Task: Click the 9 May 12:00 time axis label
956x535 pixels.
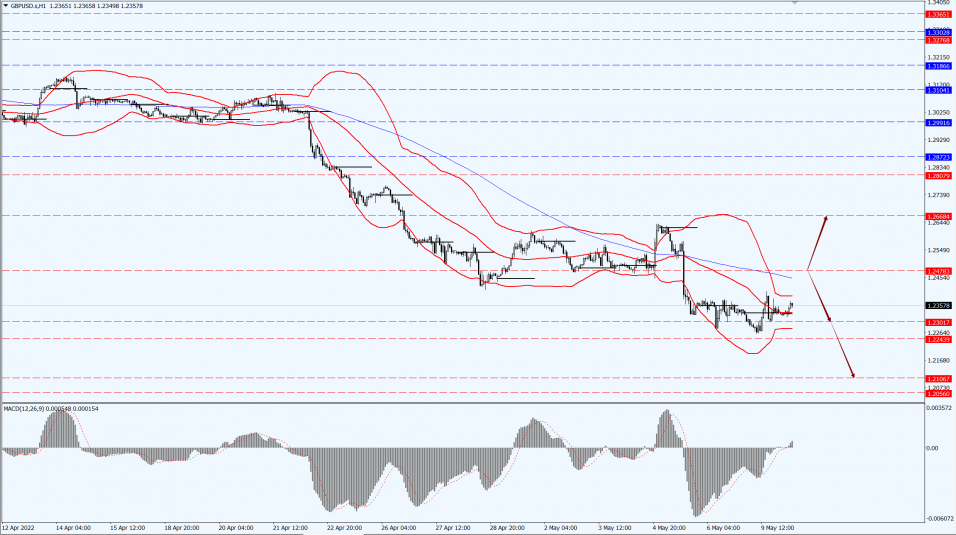Action: click(x=777, y=528)
